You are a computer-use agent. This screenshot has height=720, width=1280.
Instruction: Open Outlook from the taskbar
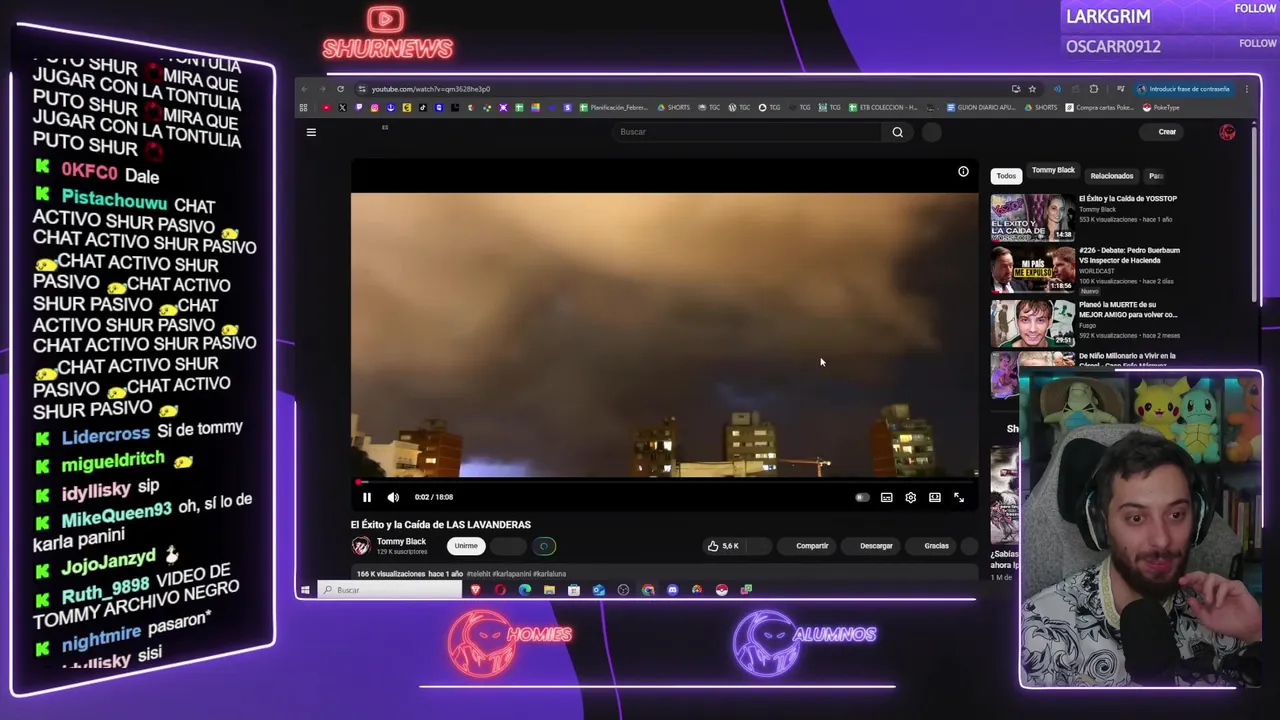pos(598,590)
